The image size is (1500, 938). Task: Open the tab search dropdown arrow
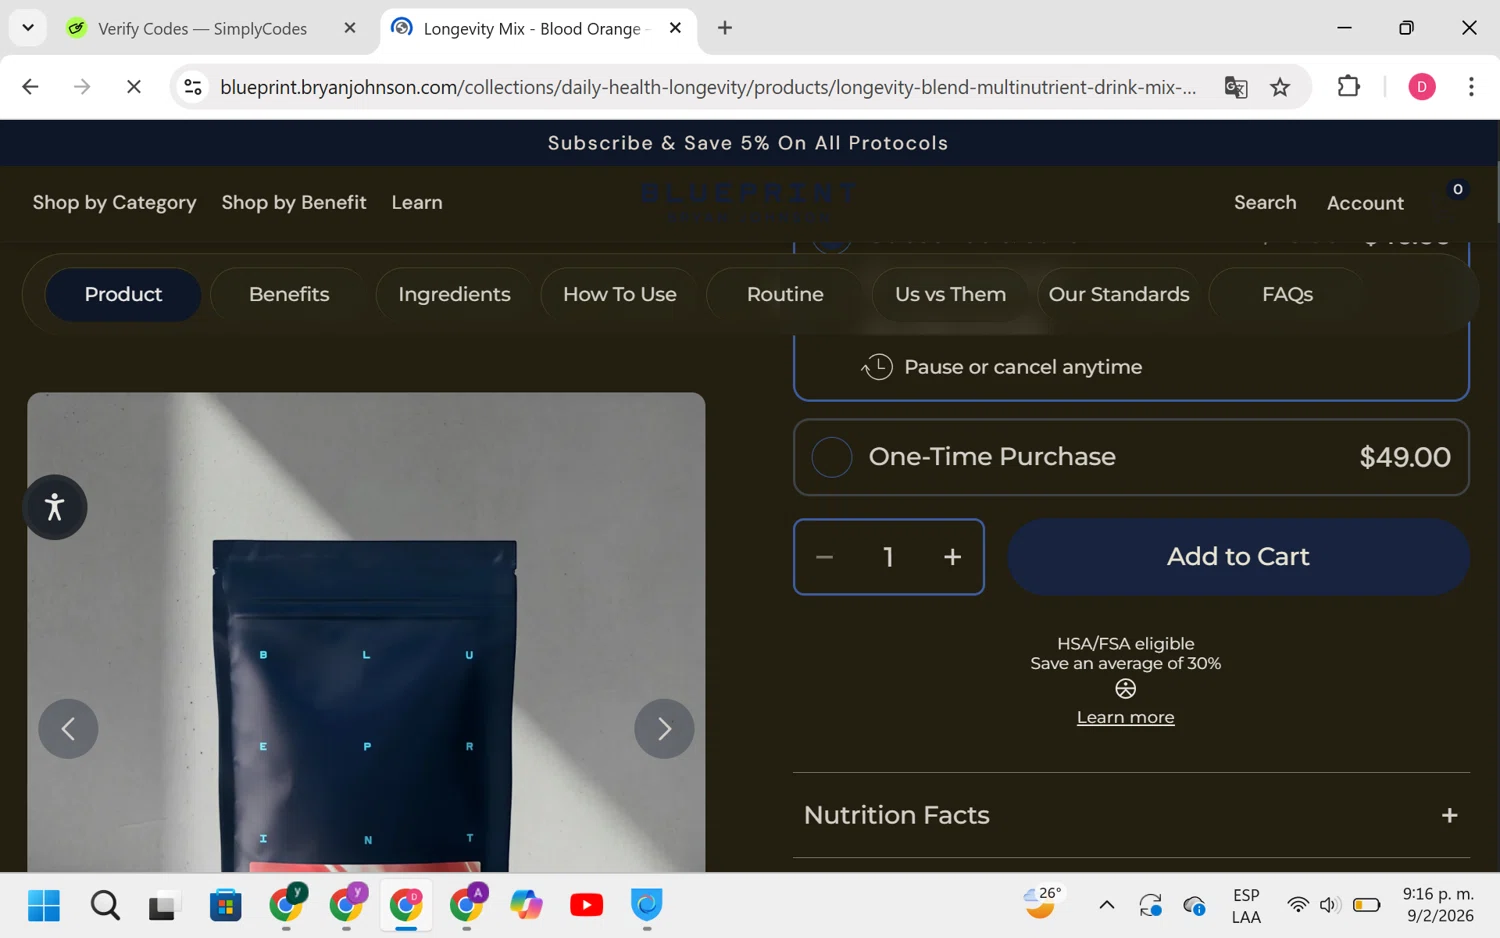(x=28, y=28)
